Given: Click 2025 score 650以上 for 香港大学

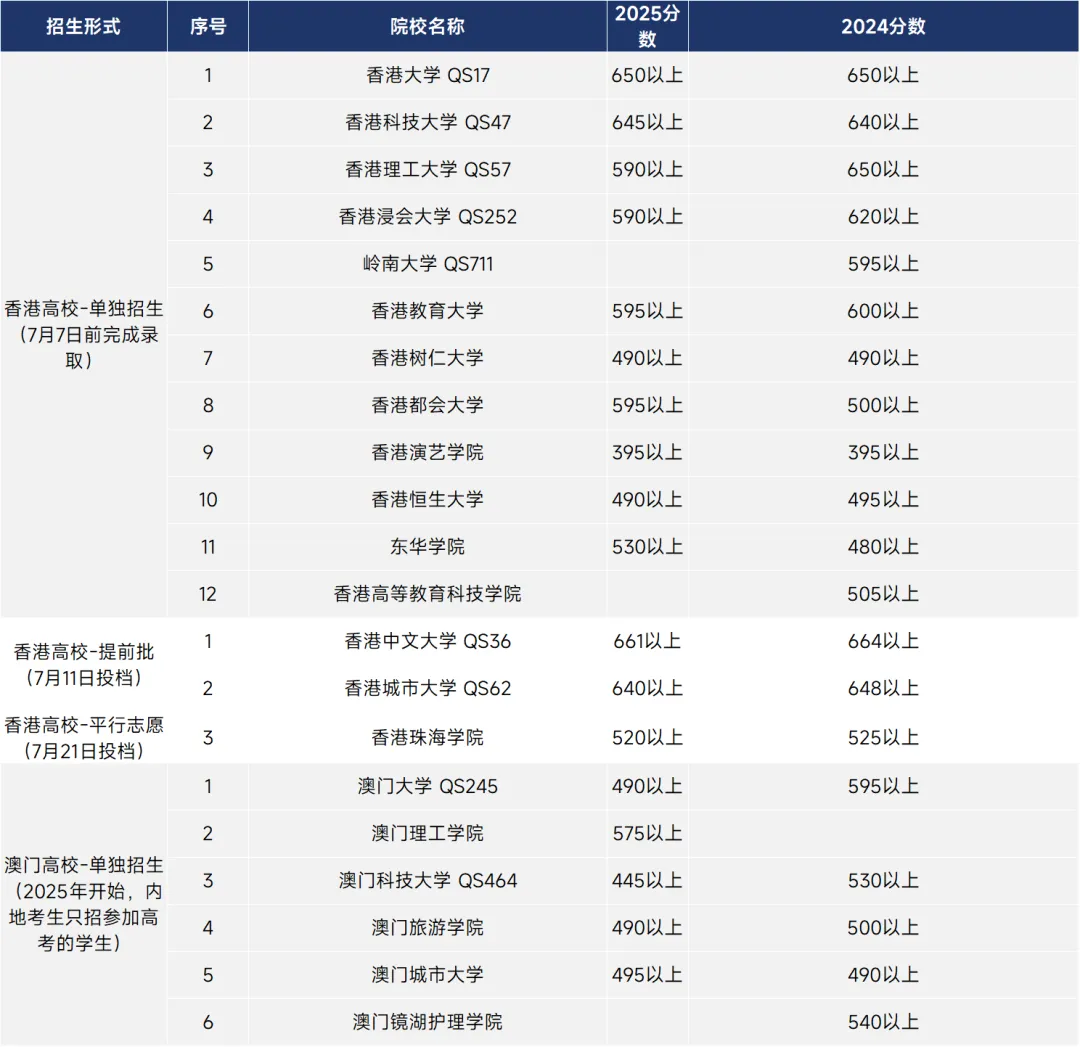Looking at the screenshot, I should (x=647, y=75).
